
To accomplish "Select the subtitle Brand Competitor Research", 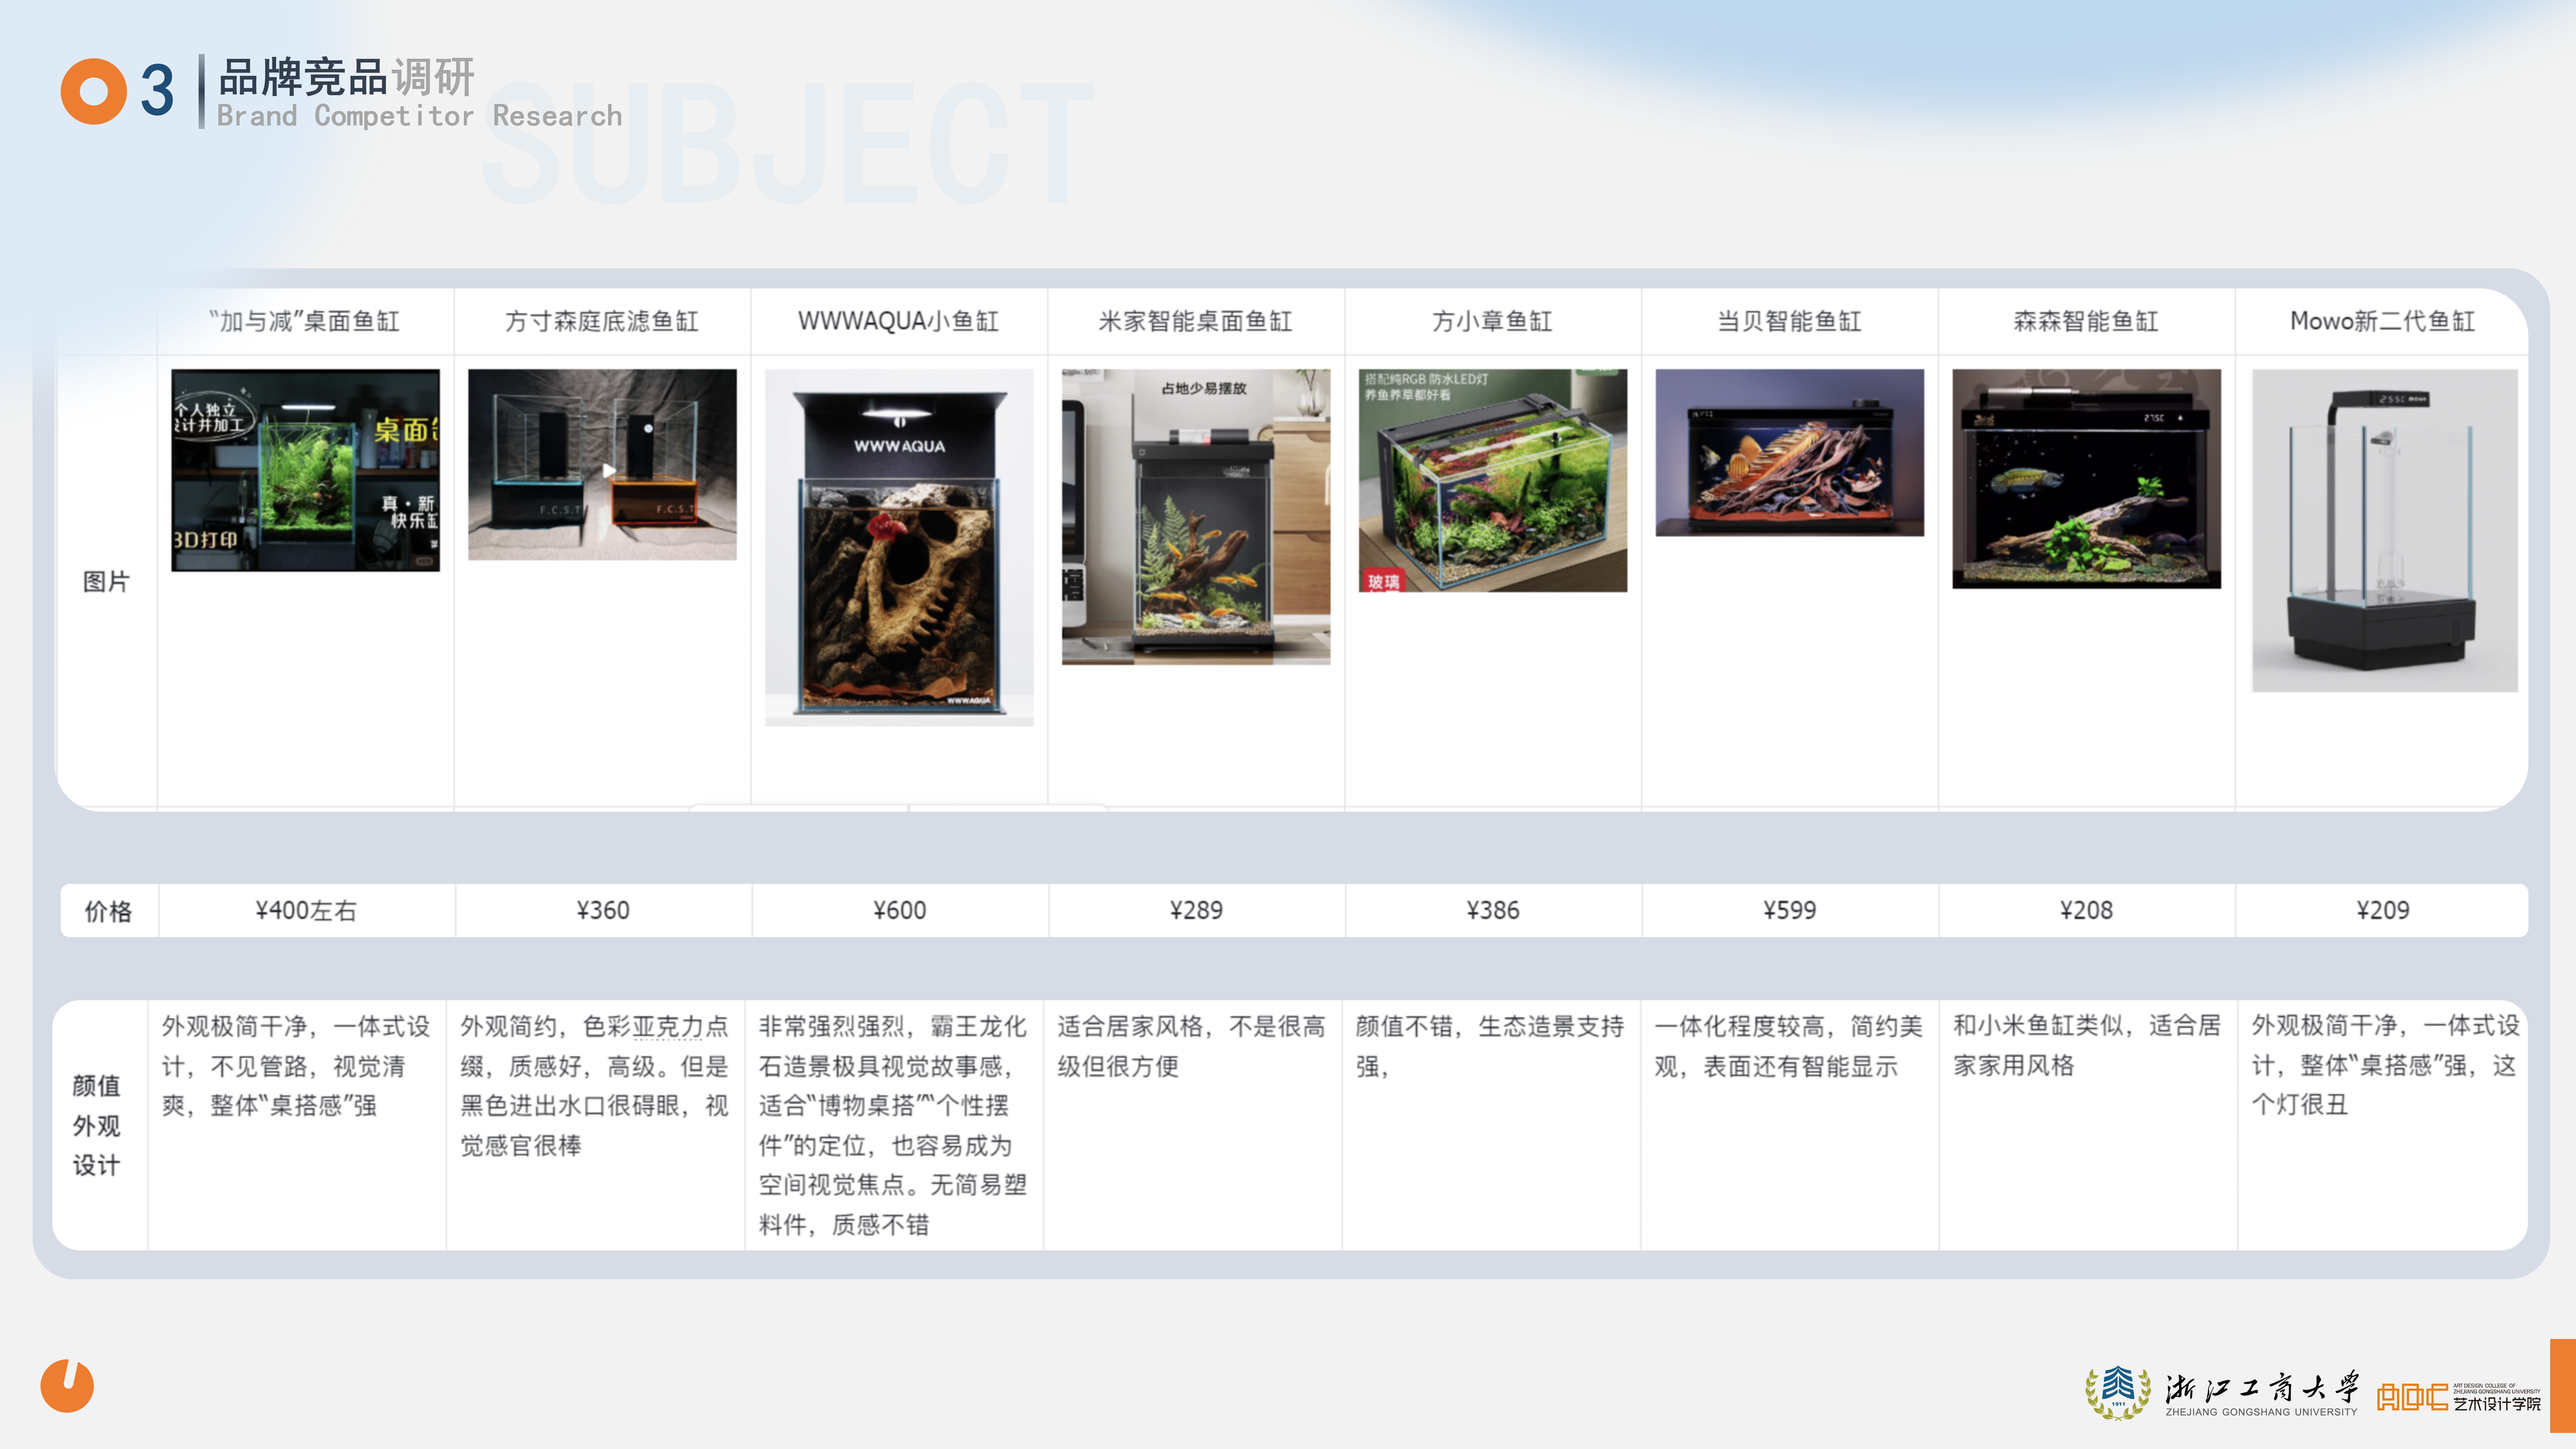I will coord(419,116).
